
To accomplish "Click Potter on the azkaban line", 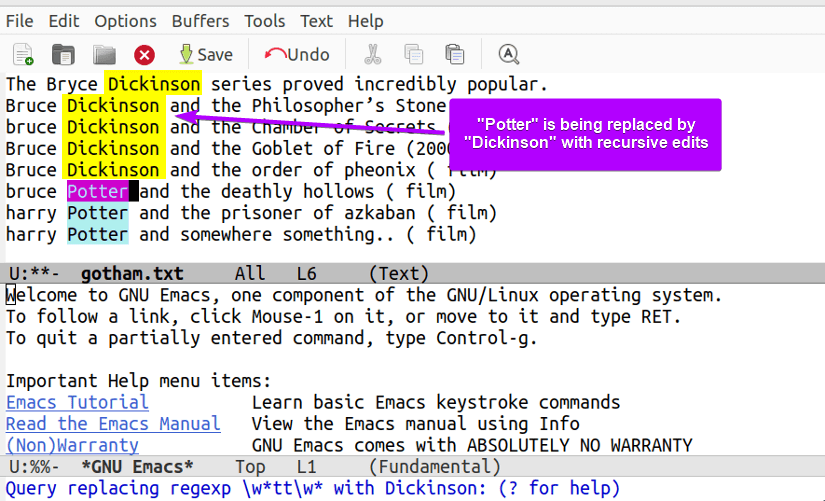I will pos(98,213).
